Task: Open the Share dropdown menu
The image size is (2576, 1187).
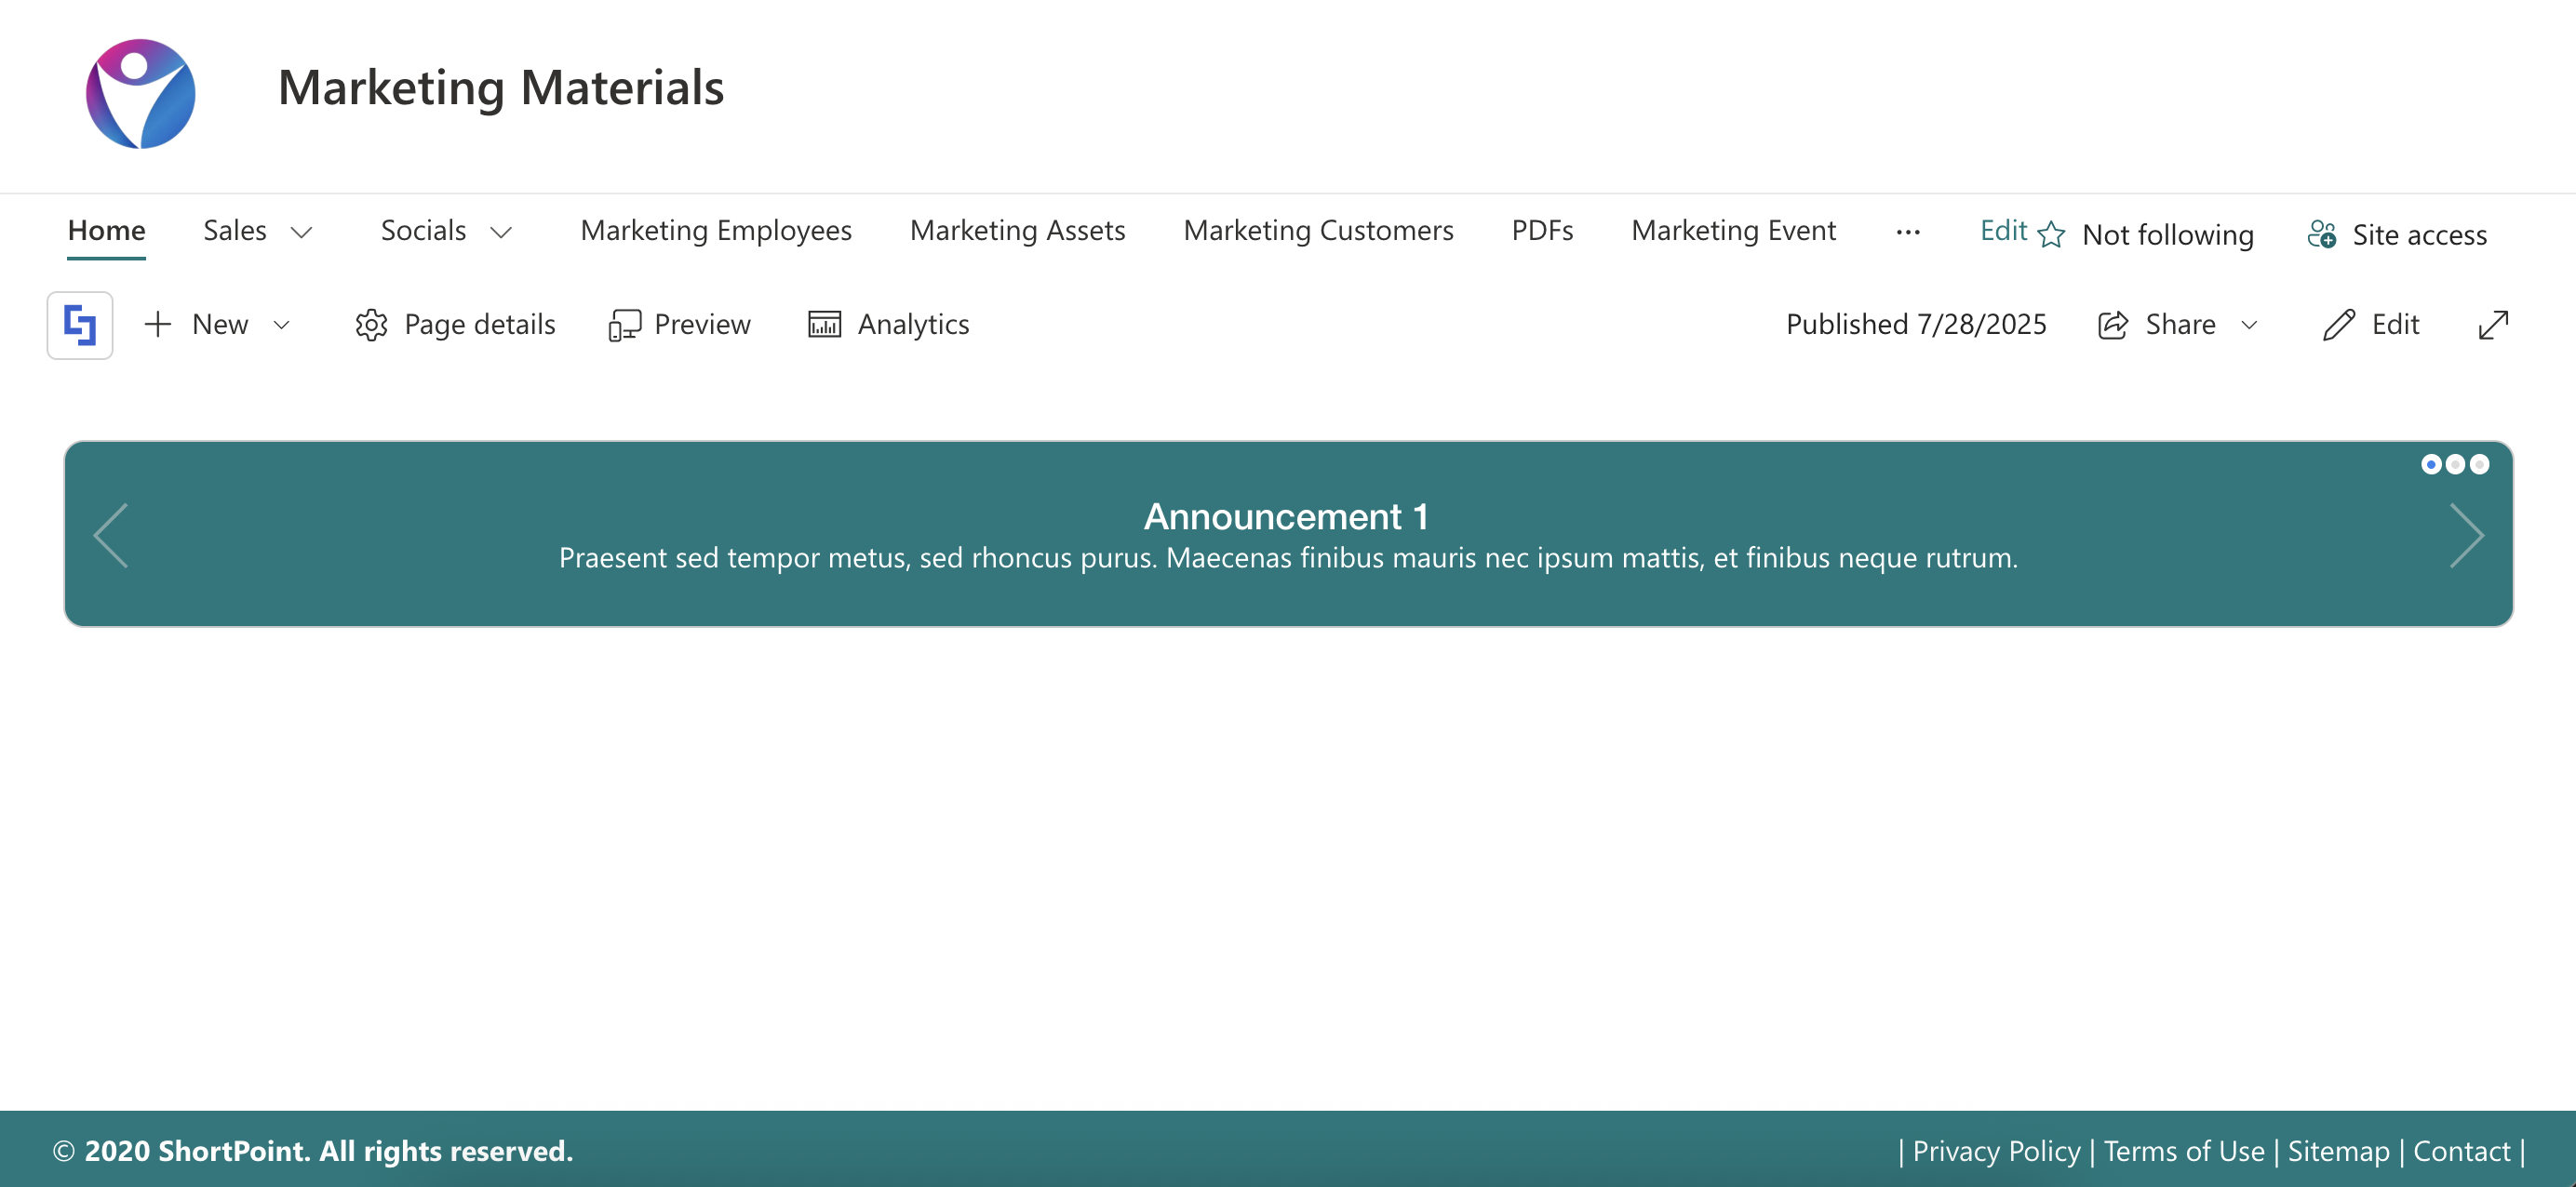Action: tap(2249, 325)
